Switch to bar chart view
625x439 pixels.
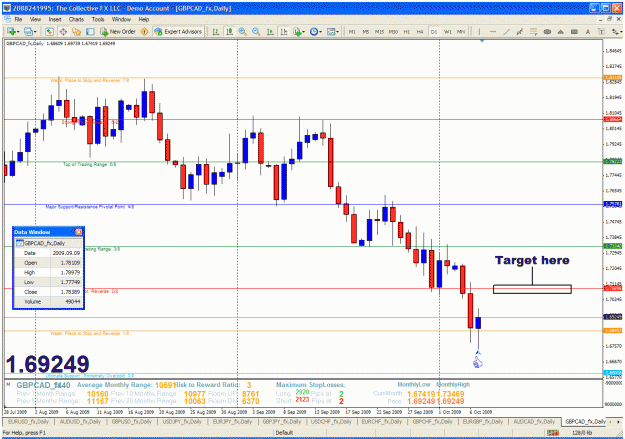[216, 31]
